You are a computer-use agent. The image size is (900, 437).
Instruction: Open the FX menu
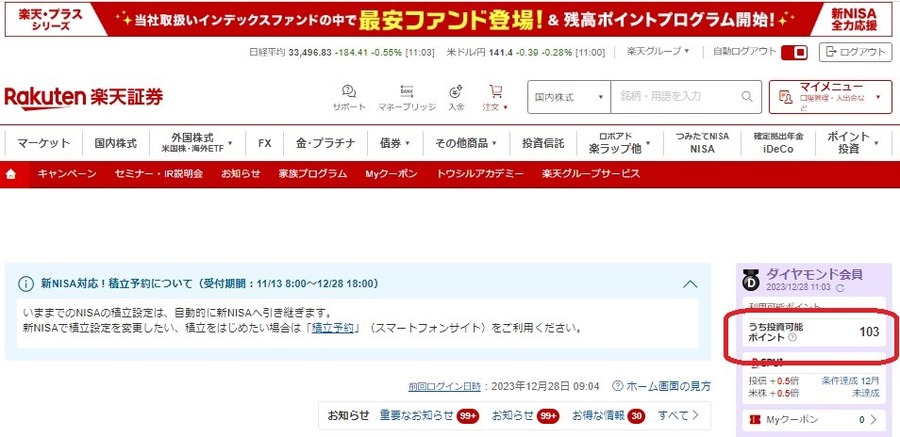coord(265,144)
